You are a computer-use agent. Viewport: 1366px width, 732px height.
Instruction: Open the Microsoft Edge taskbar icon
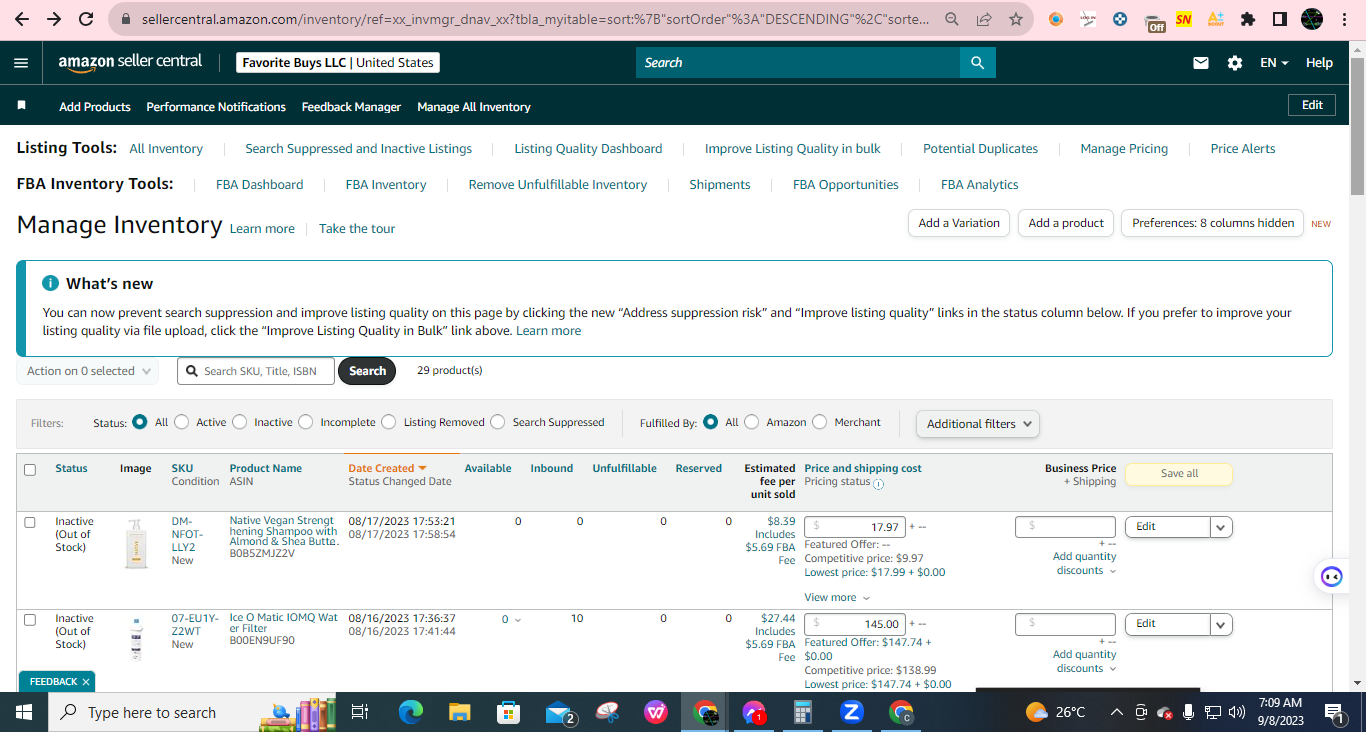point(411,712)
